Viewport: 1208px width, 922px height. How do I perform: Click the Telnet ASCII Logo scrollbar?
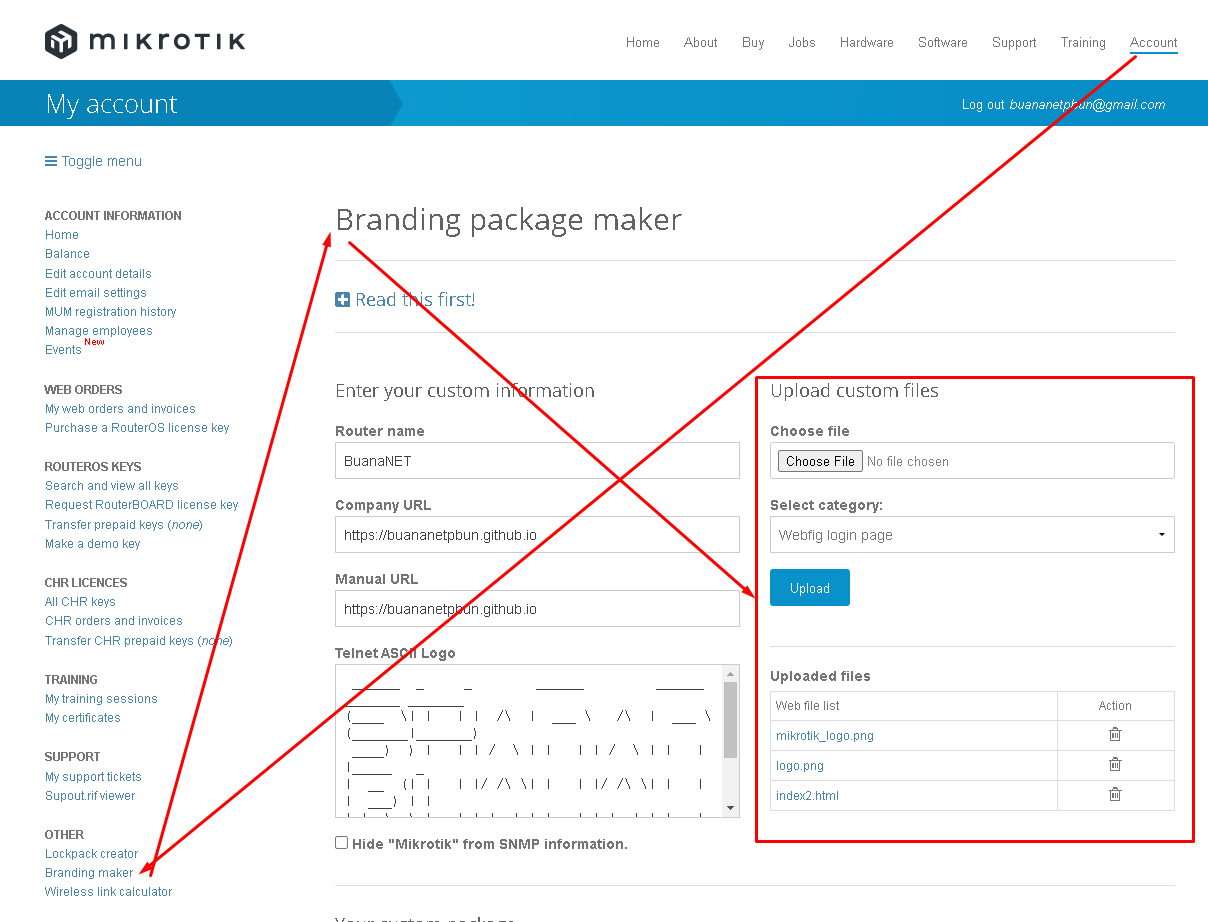point(730,740)
